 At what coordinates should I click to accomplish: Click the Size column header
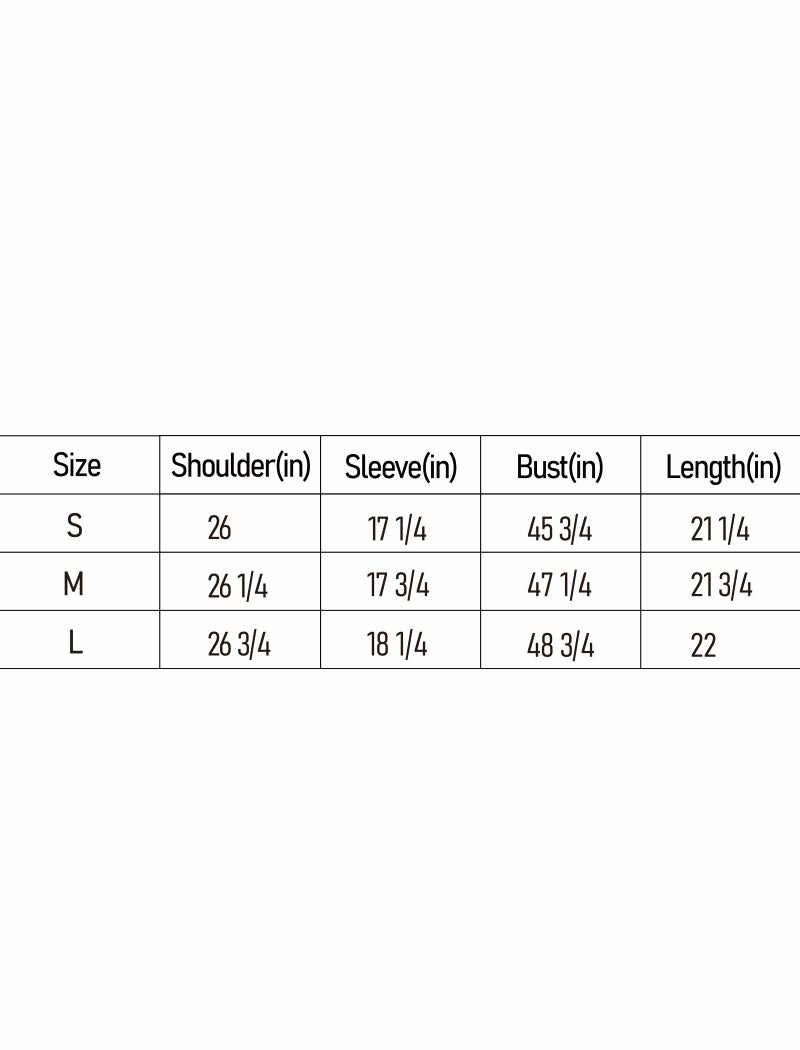click(77, 465)
